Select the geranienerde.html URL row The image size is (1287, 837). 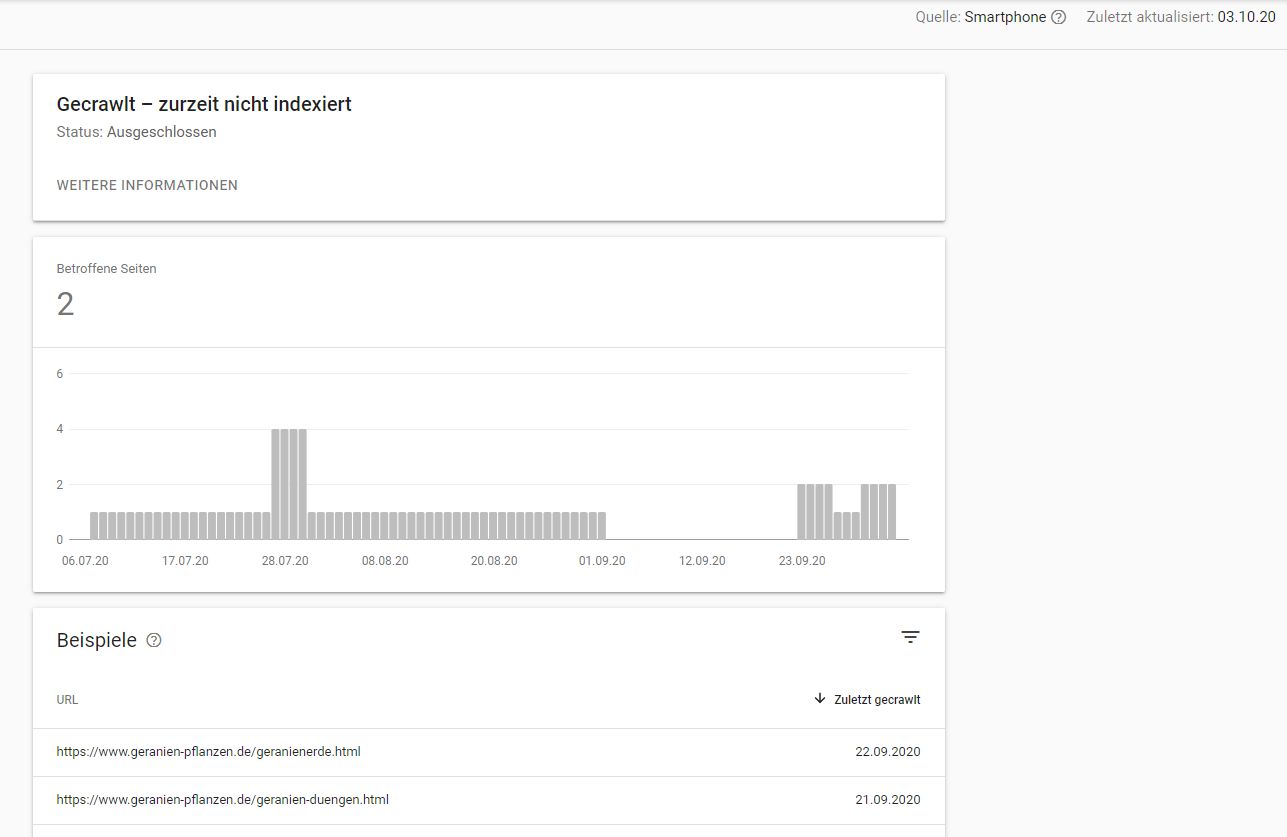click(x=208, y=752)
